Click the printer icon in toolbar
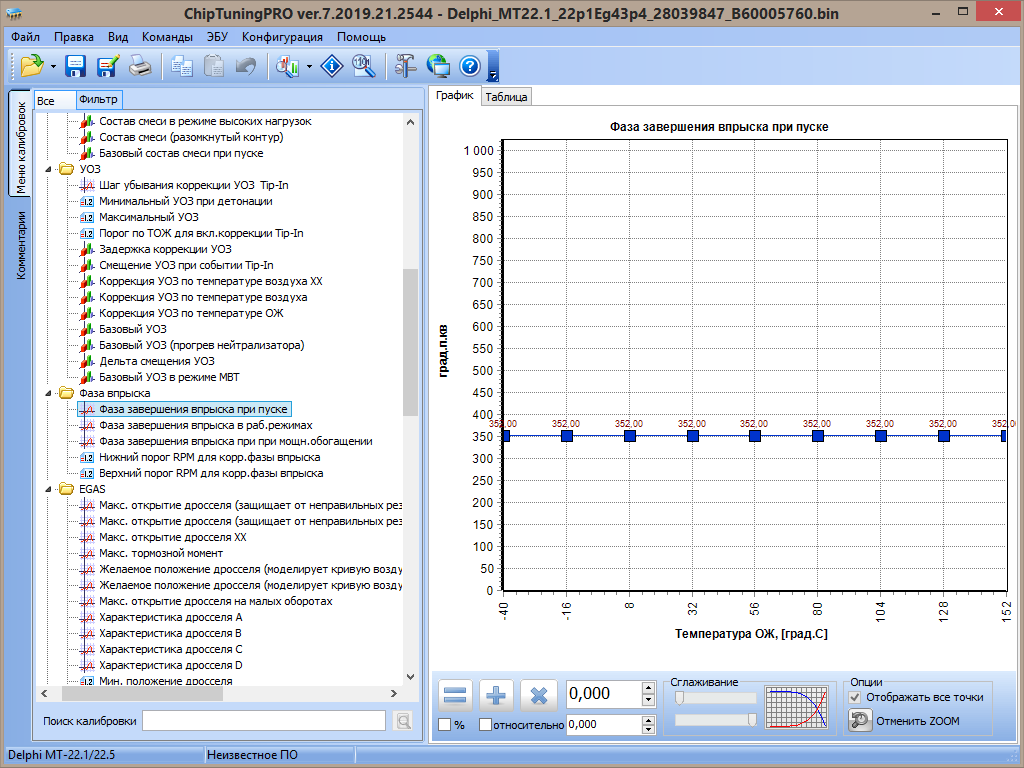Image resolution: width=1024 pixels, height=768 pixels. pyautogui.click(x=142, y=67)
